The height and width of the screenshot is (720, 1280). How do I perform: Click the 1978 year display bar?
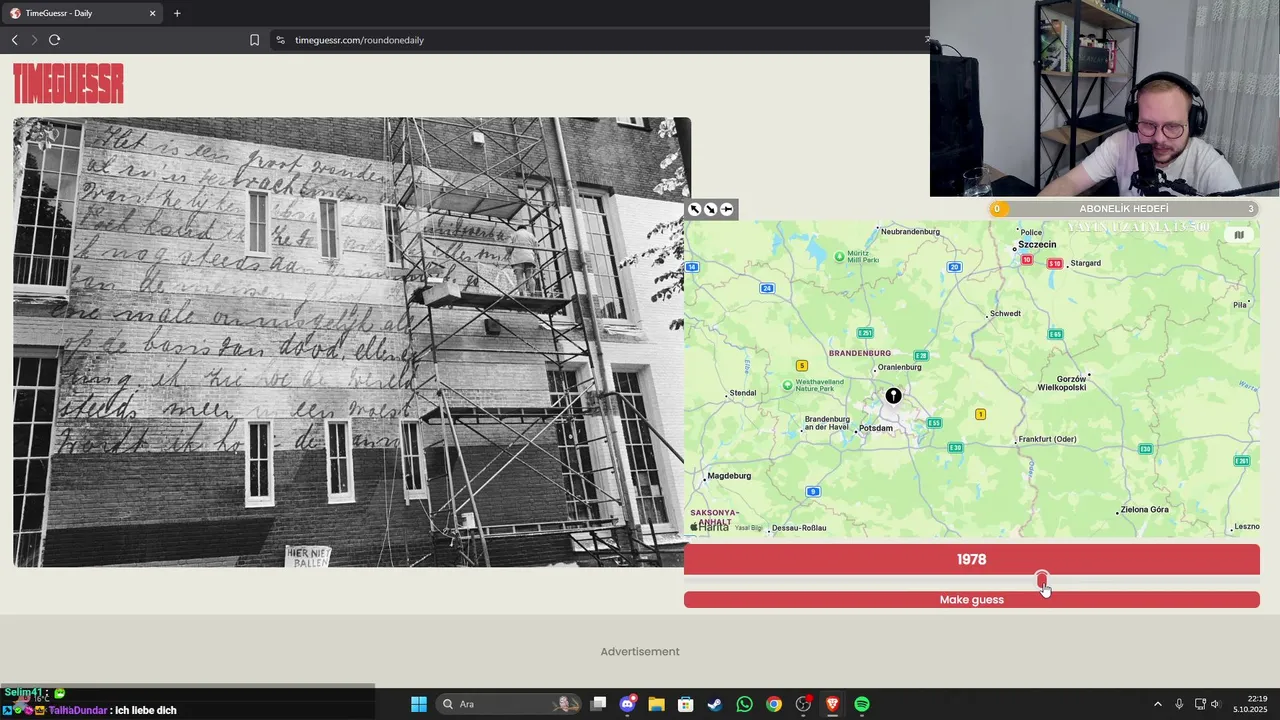click(972, 560)
